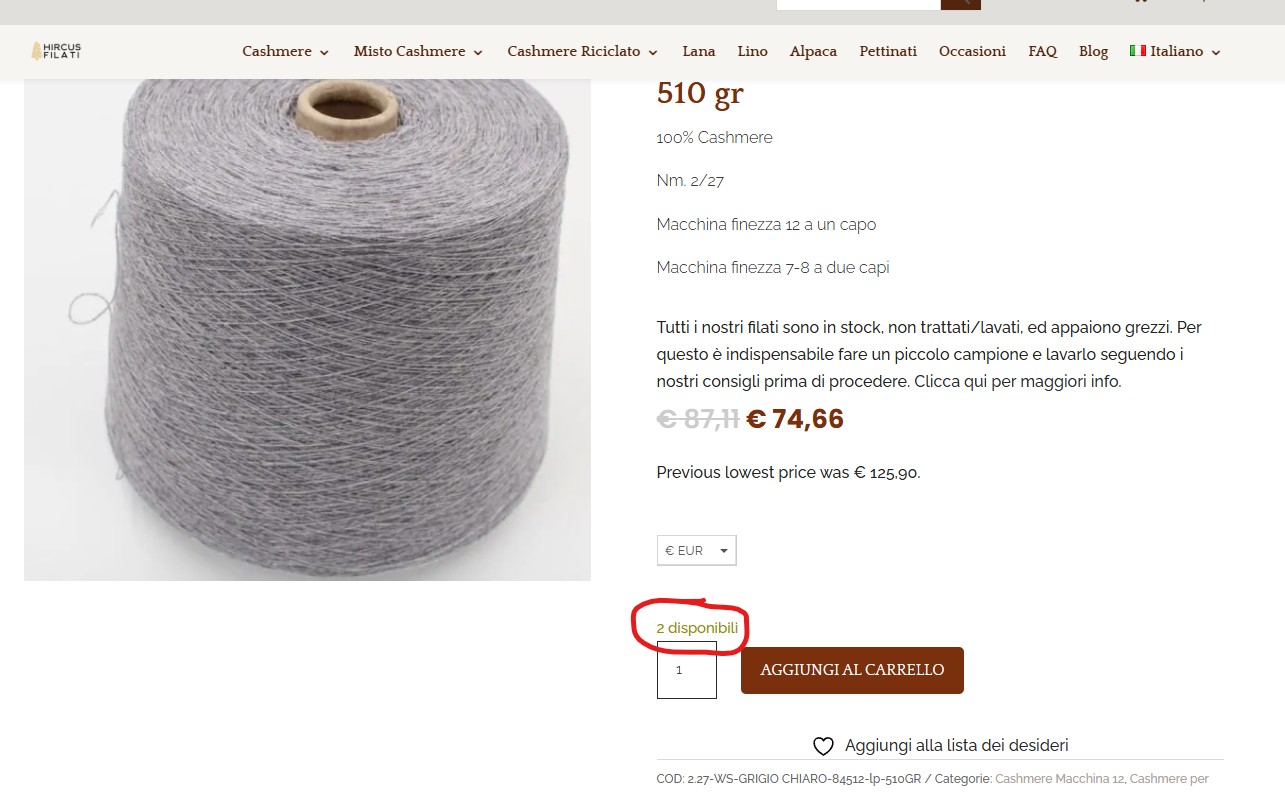Click the wishlist heart icon
Screen dimensions: 1285x800
click(823, 746)
